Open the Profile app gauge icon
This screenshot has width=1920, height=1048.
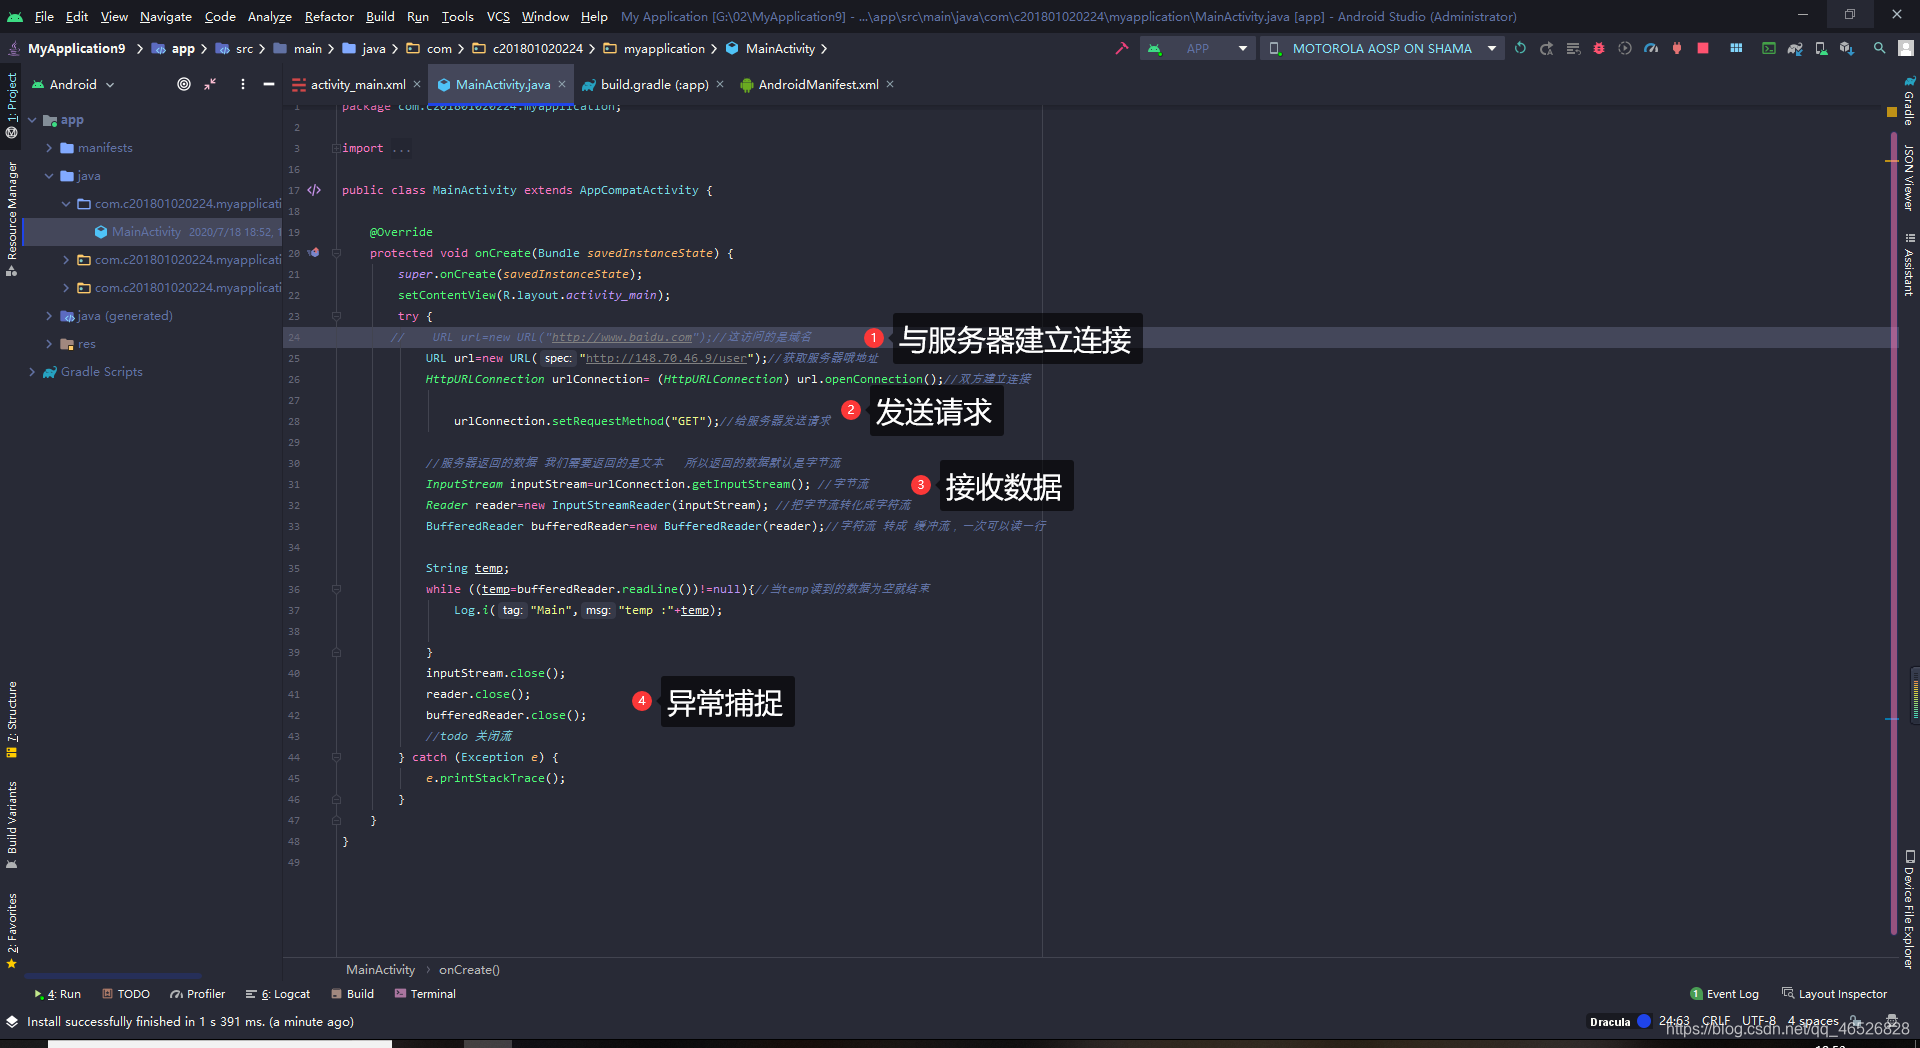1651,48
